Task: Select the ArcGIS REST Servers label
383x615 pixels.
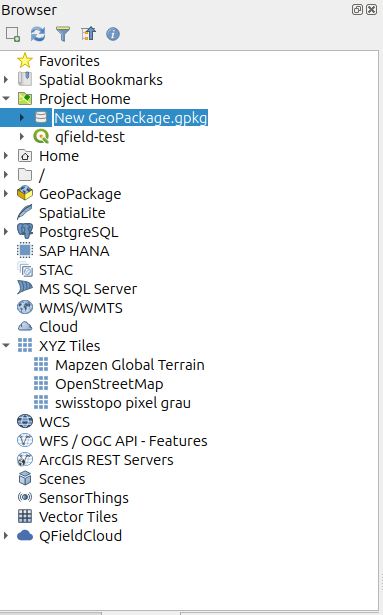Action: [106, 460]
